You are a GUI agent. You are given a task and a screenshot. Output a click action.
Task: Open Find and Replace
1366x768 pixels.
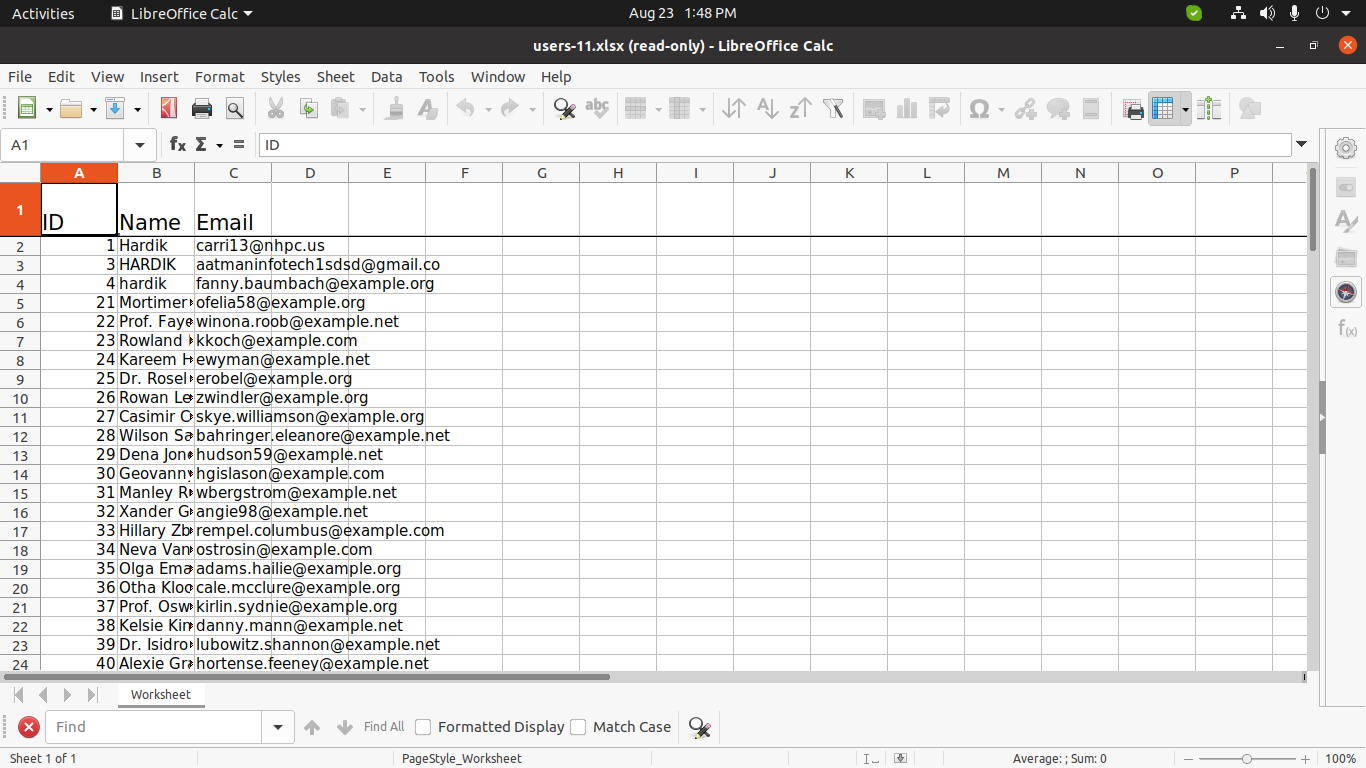tap(563, 108)
